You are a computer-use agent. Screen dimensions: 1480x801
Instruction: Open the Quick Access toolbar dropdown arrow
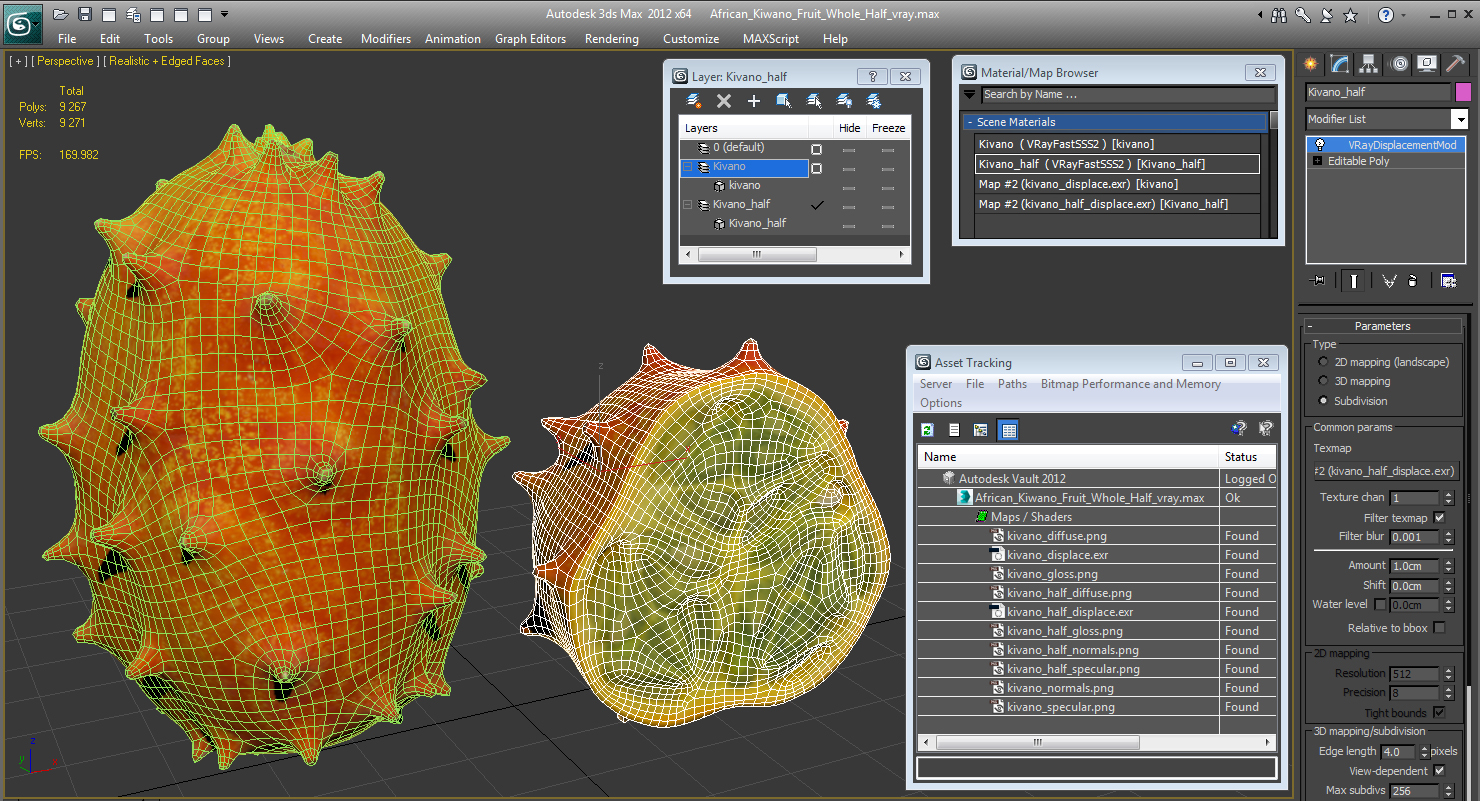tap(224, 14)
